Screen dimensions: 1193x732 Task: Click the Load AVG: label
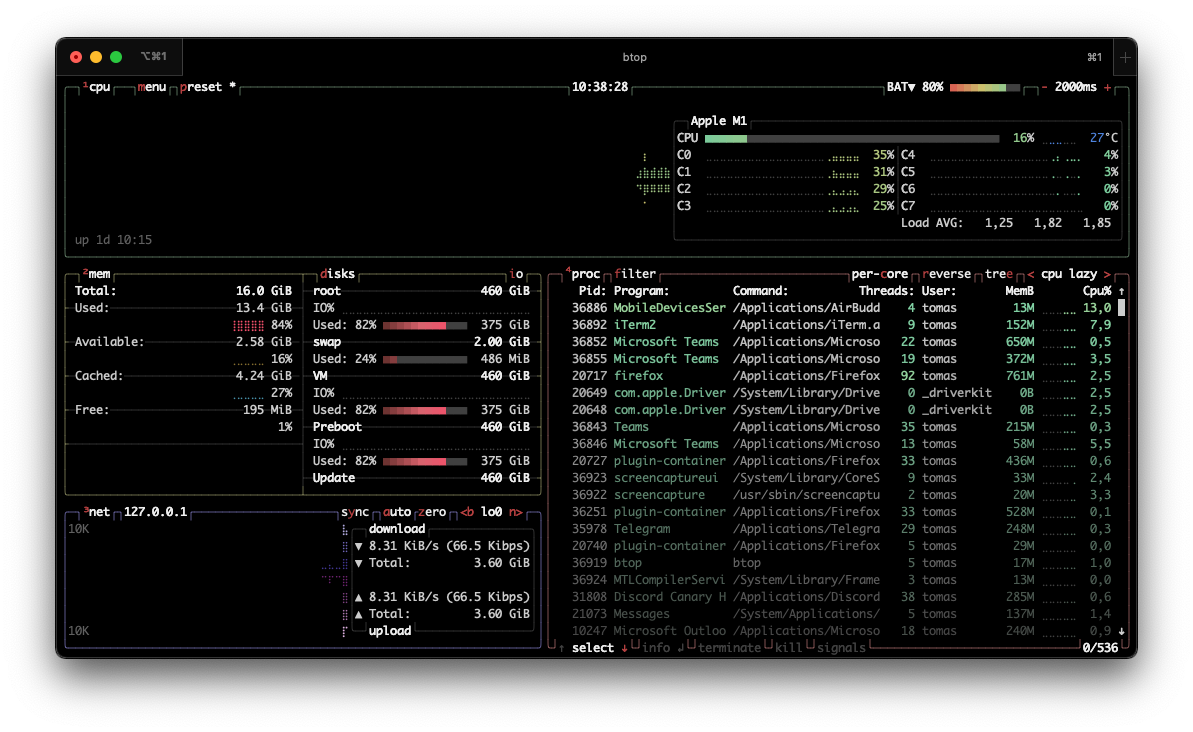point(932,223)
